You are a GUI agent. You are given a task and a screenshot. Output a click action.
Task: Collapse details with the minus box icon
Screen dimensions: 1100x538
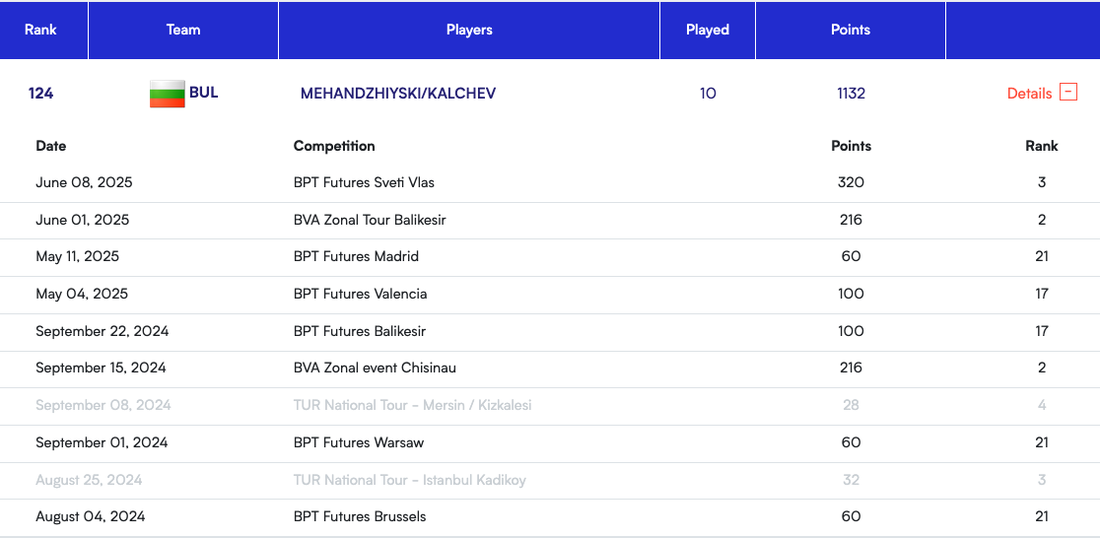[1068, 93]
